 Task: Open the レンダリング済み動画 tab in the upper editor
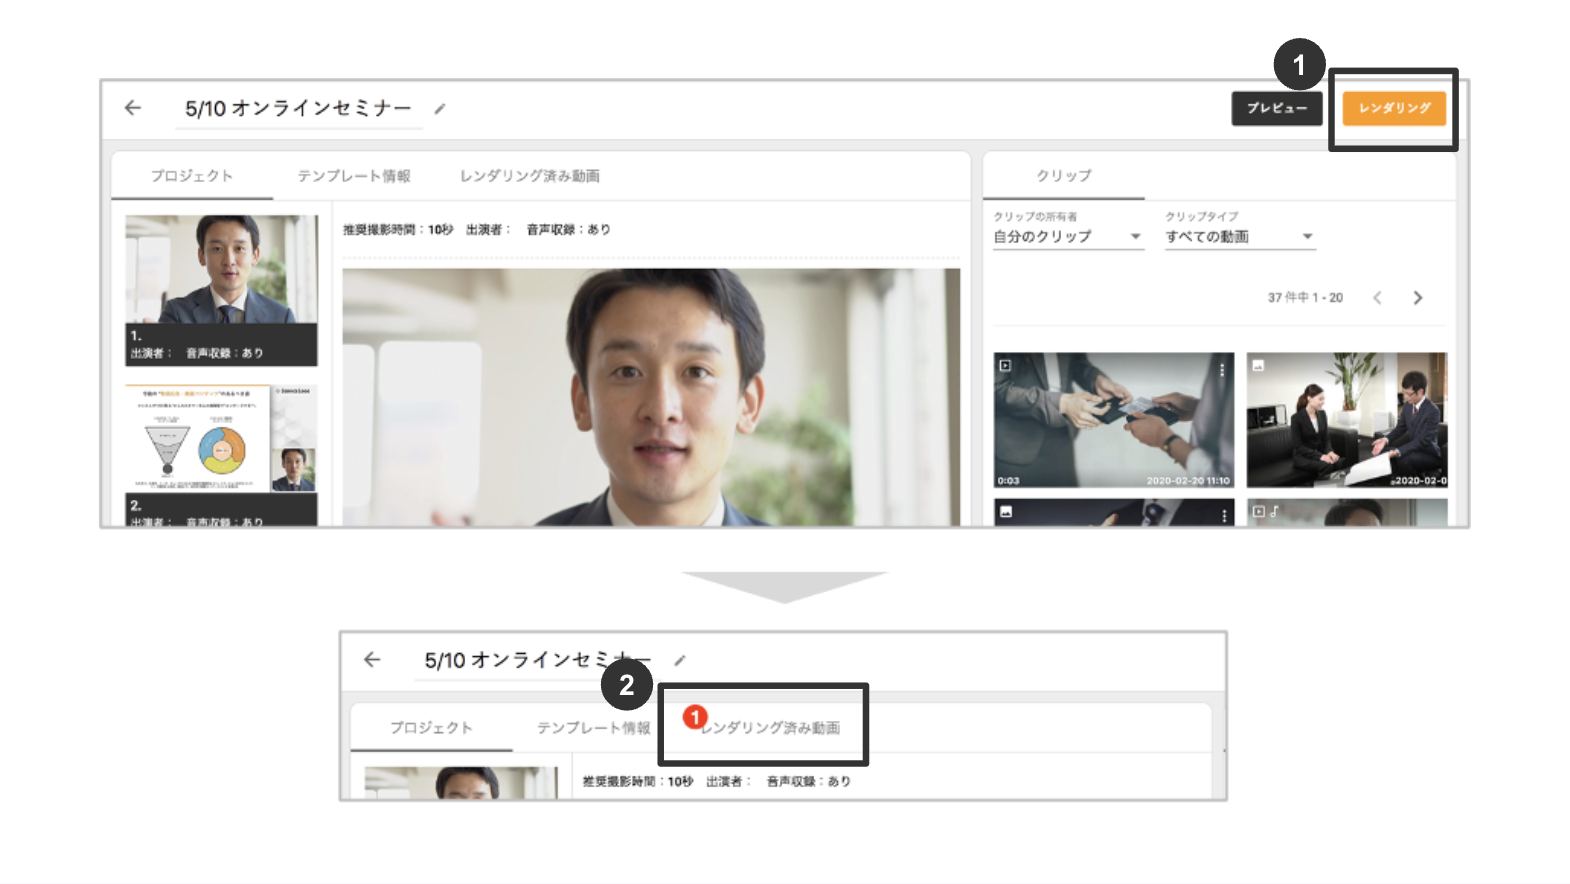click(529, 176)
